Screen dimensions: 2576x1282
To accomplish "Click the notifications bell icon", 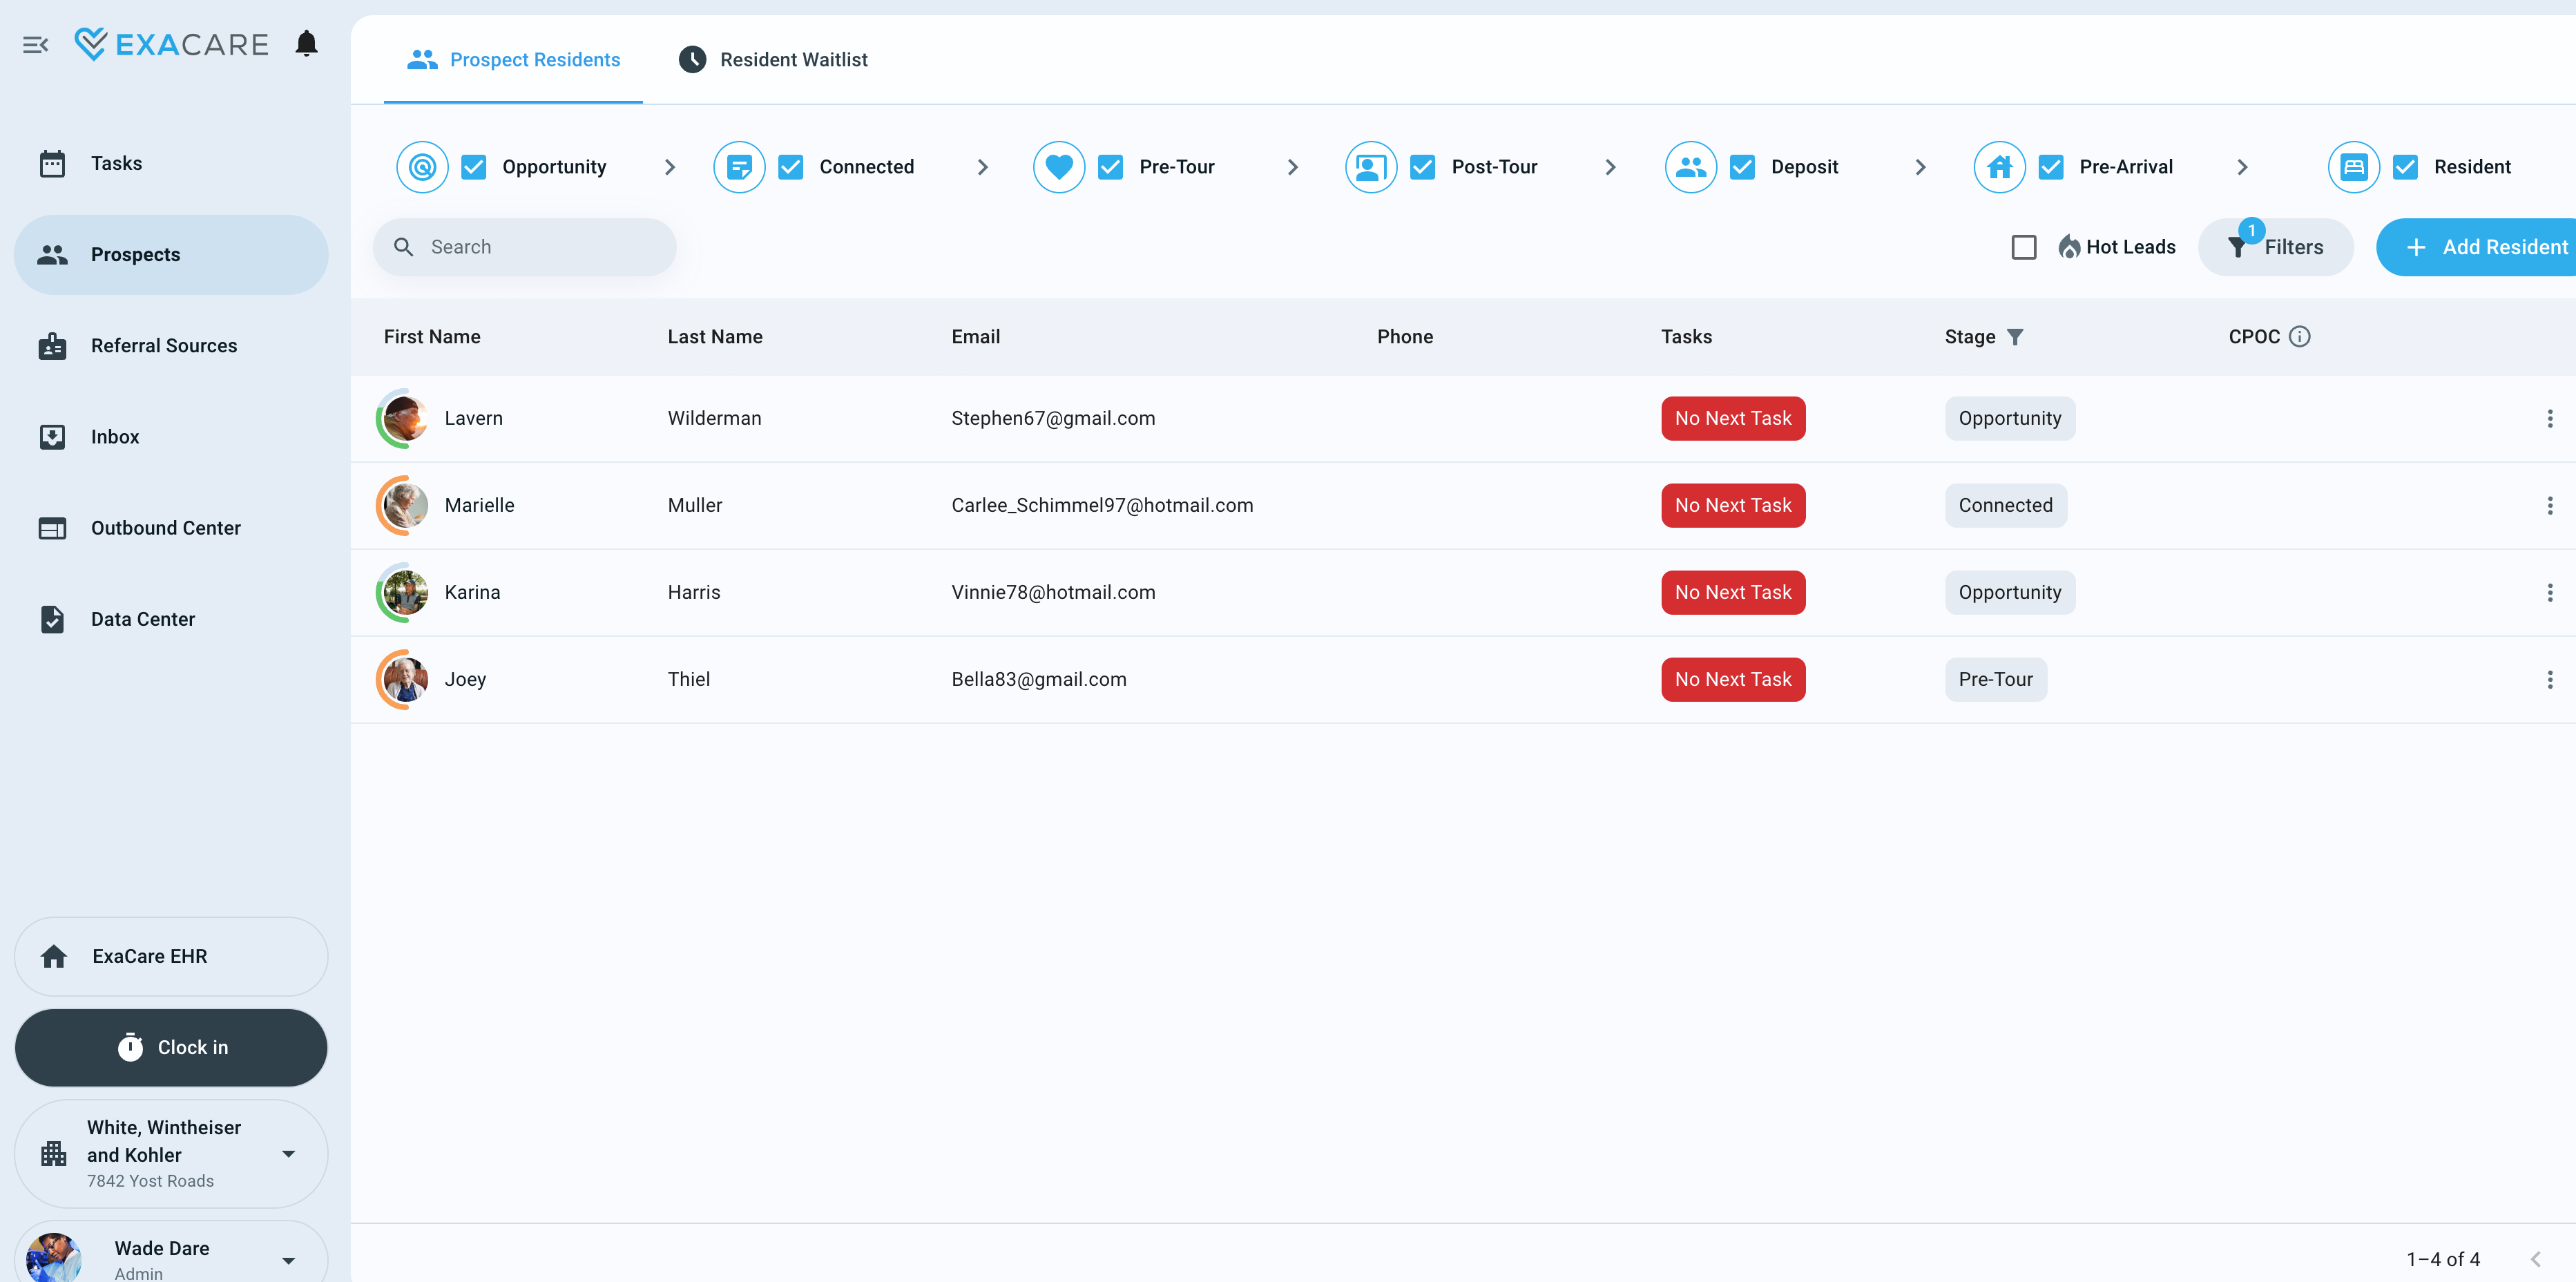I will point(306,43).
